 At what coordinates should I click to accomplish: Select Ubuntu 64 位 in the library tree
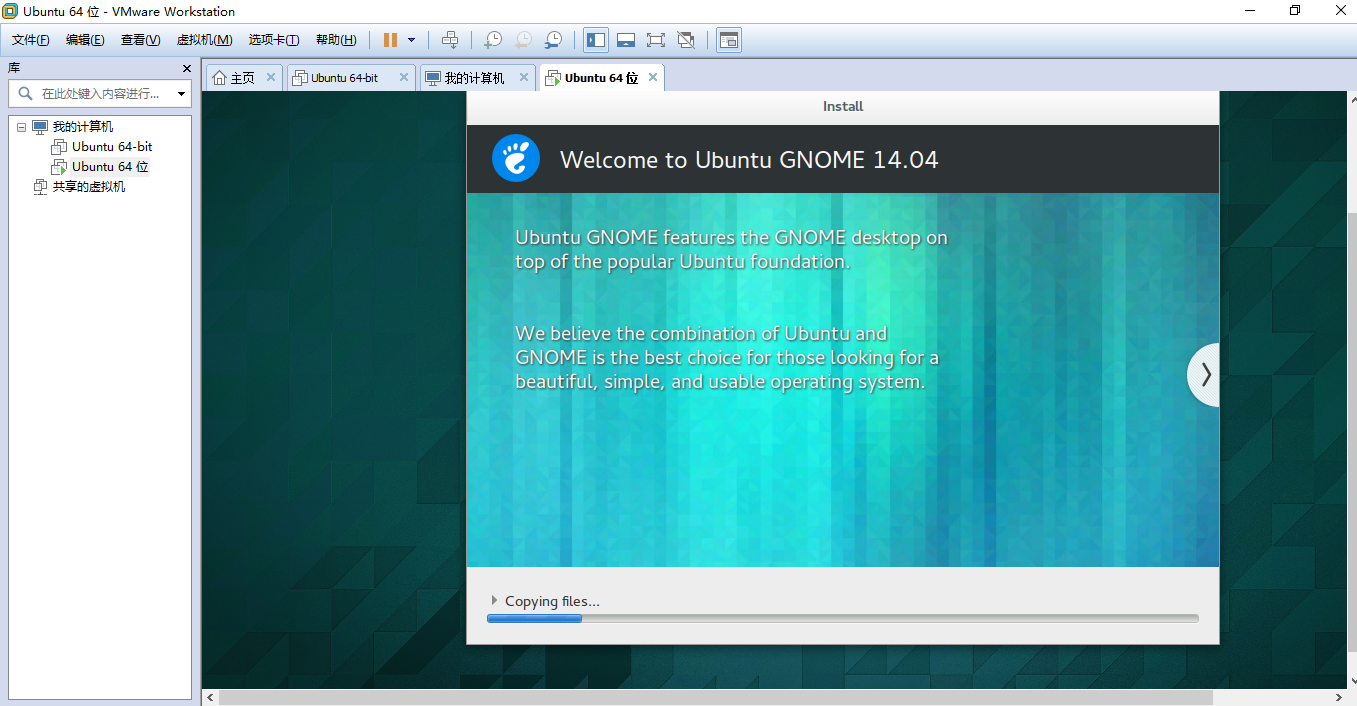coord(110,167)
